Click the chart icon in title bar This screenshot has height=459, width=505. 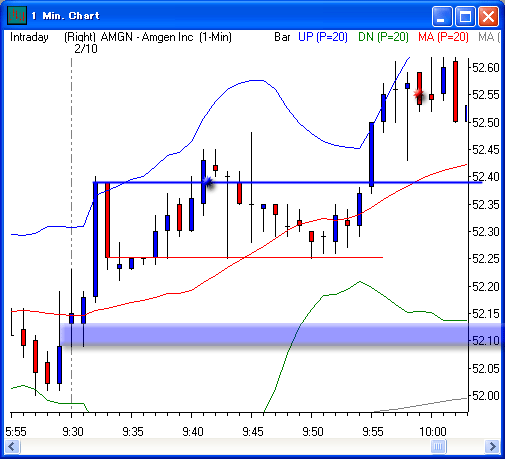(x=17, y=15)
